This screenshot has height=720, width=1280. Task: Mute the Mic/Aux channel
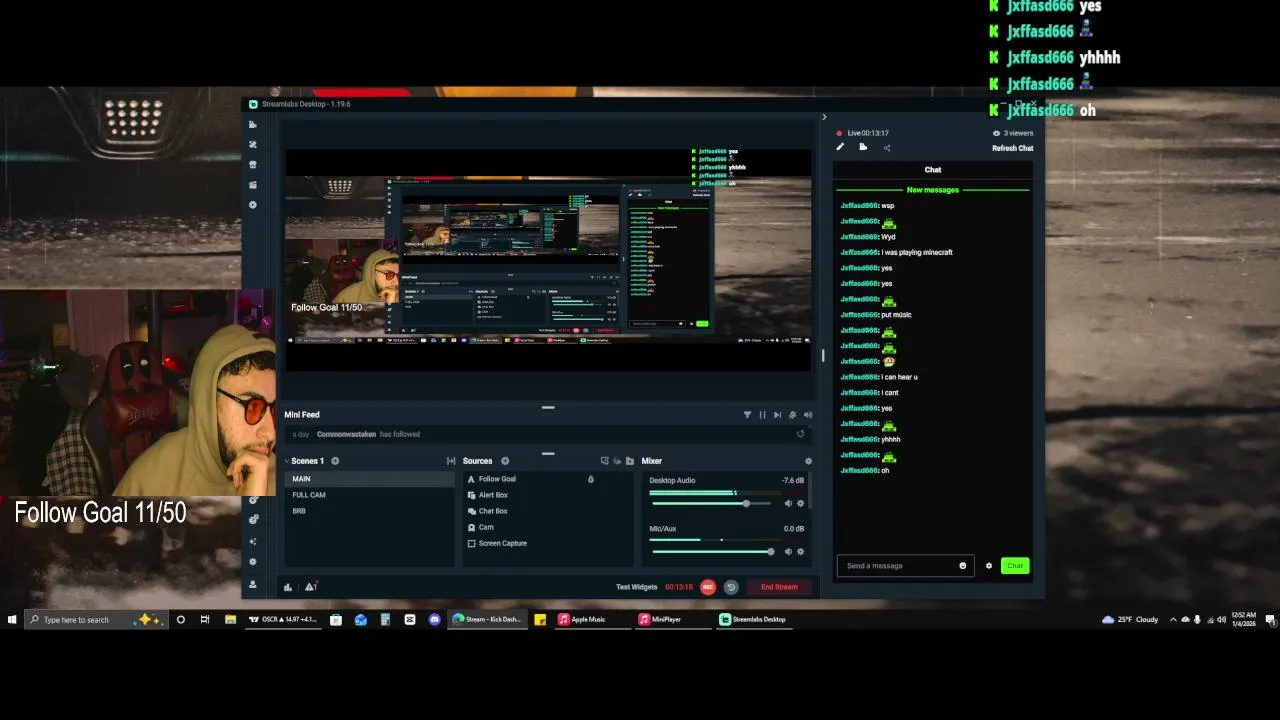tap(788, 551)
